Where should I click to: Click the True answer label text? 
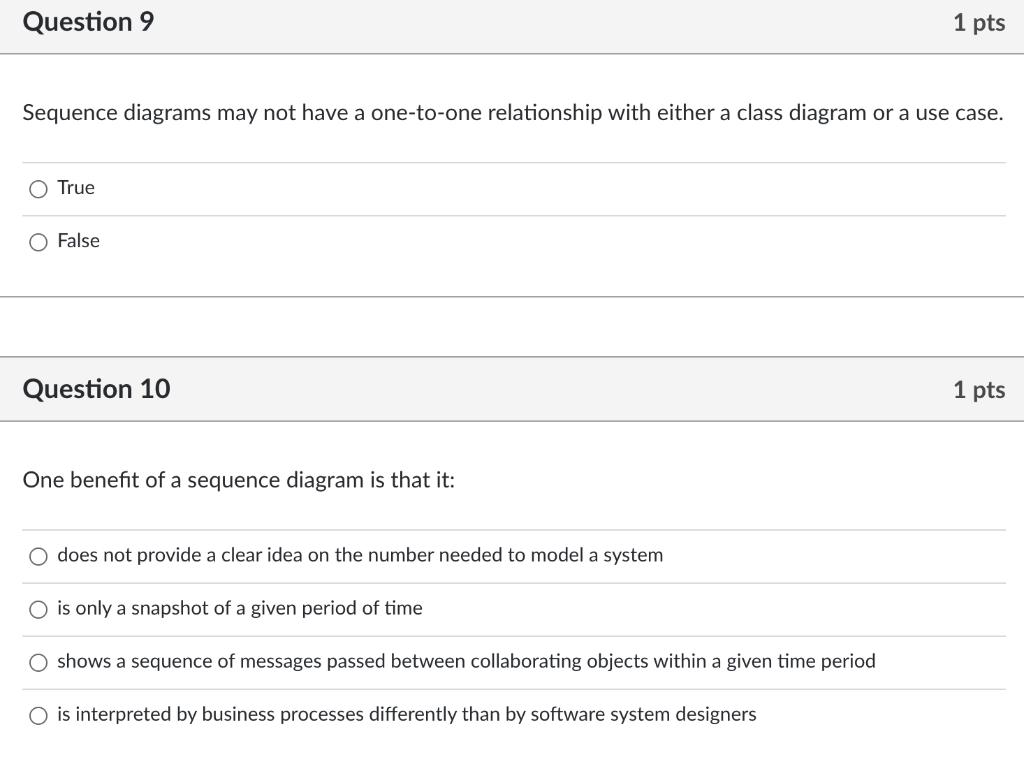(75, 188)
